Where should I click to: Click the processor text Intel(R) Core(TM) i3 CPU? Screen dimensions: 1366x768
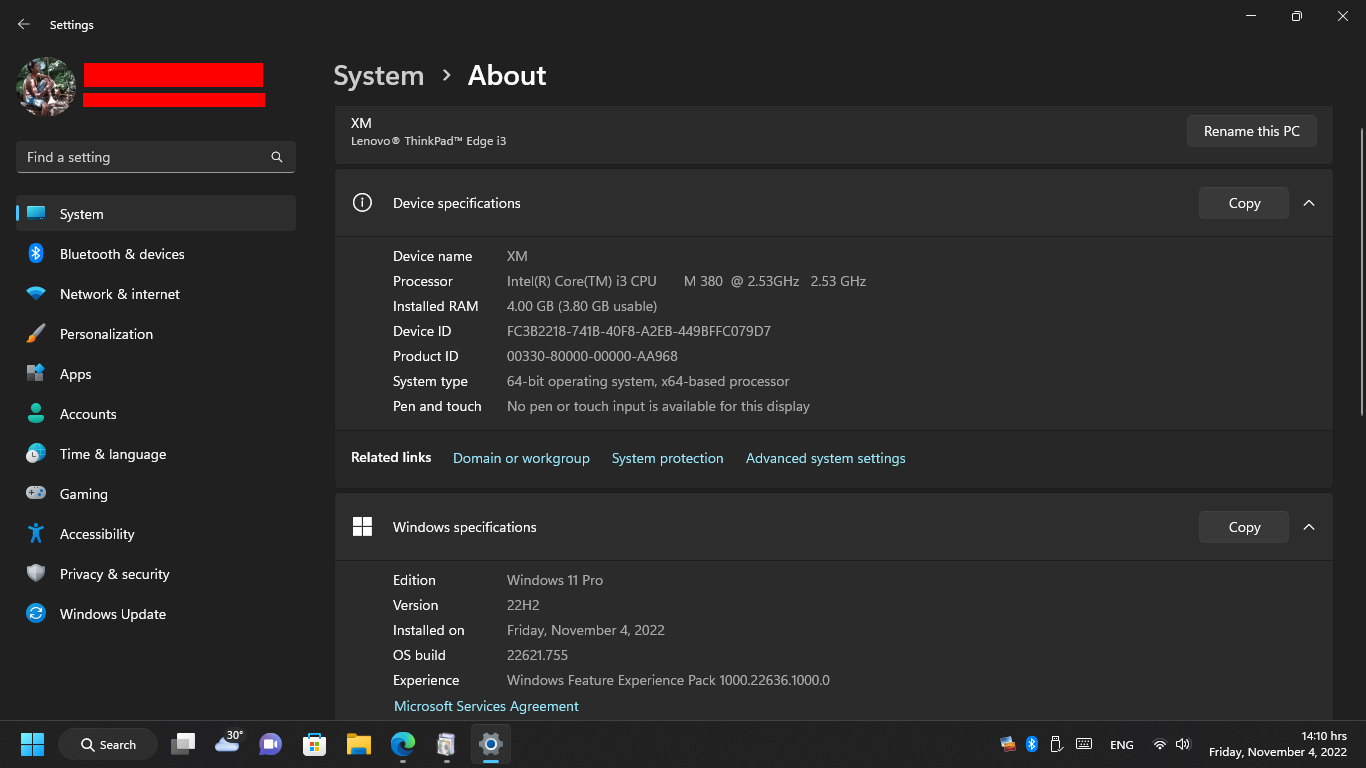coord(582,281)
